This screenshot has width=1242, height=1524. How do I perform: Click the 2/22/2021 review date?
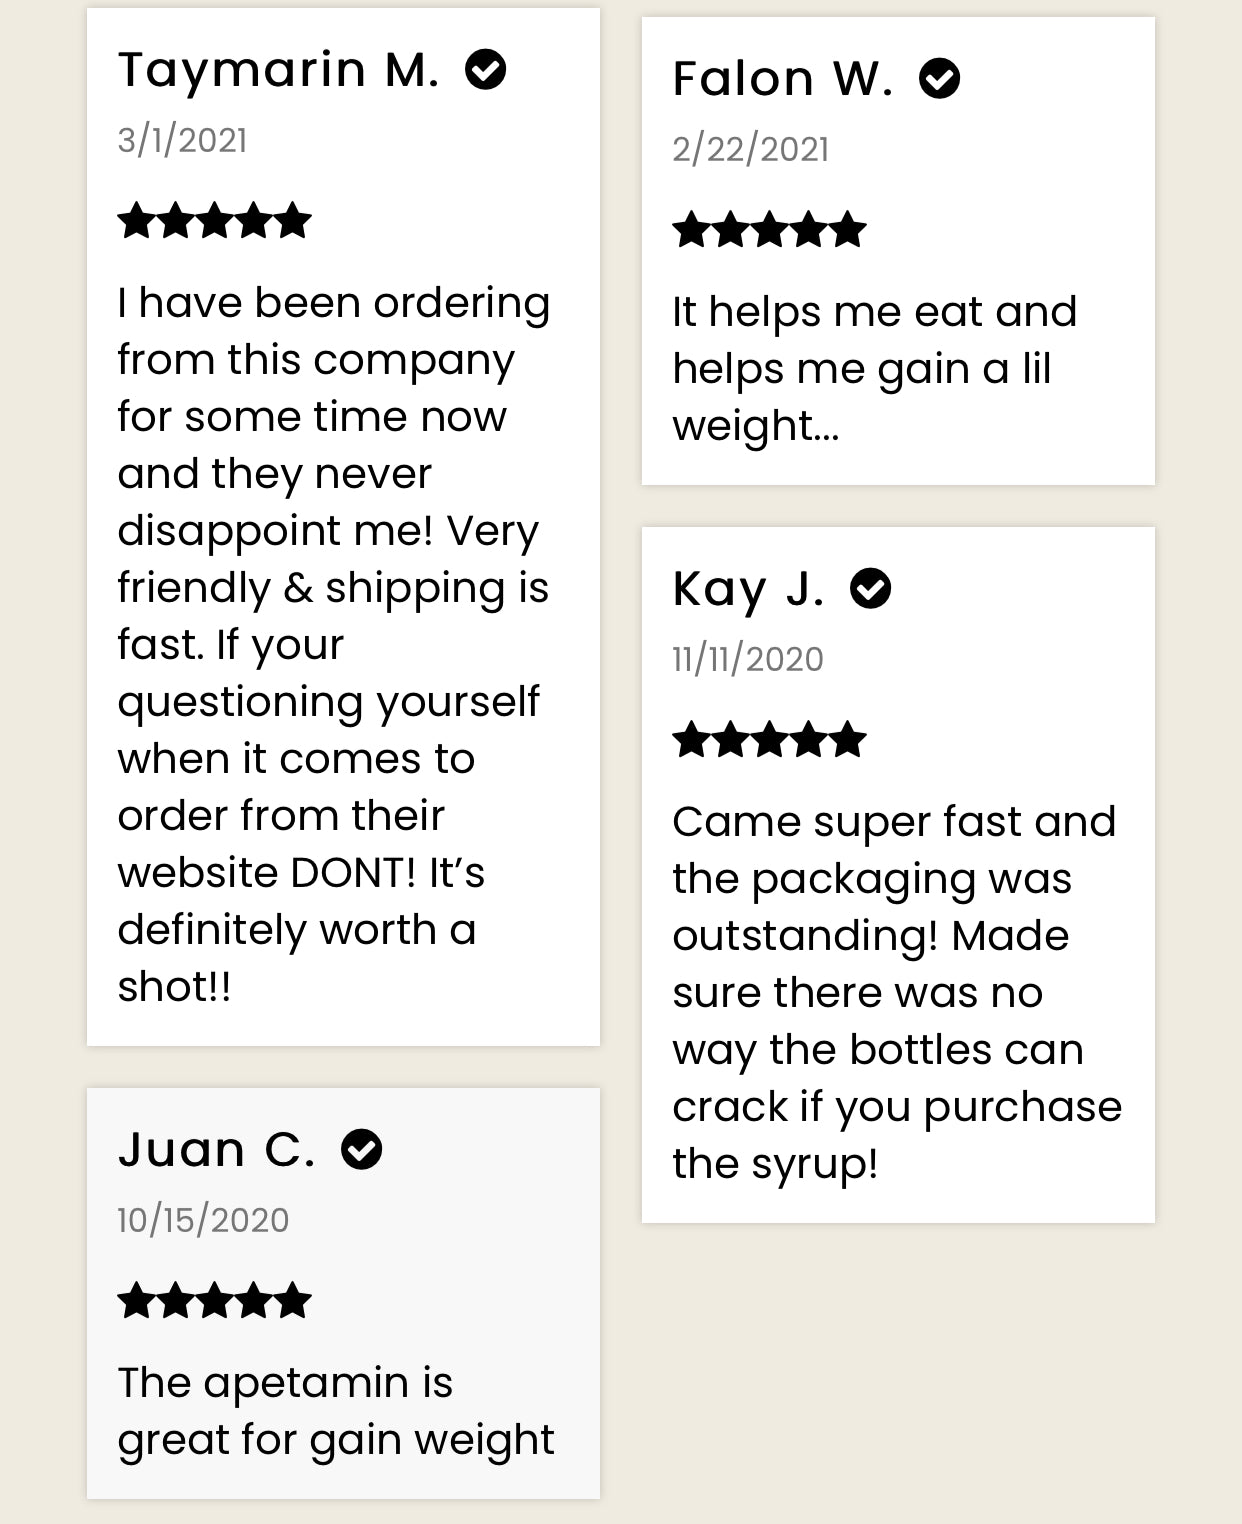point(751,149)
